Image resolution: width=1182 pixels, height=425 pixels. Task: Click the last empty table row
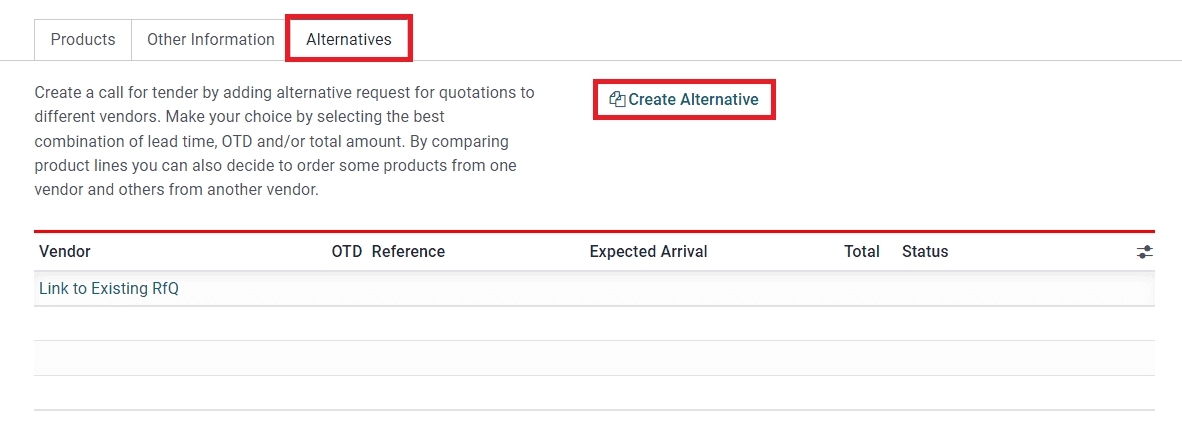click(594, 393)
